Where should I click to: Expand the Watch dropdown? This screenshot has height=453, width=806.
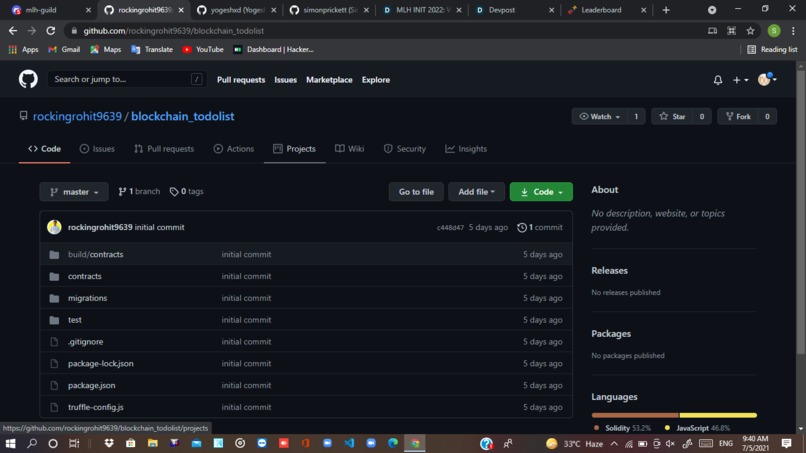[599, 117]
